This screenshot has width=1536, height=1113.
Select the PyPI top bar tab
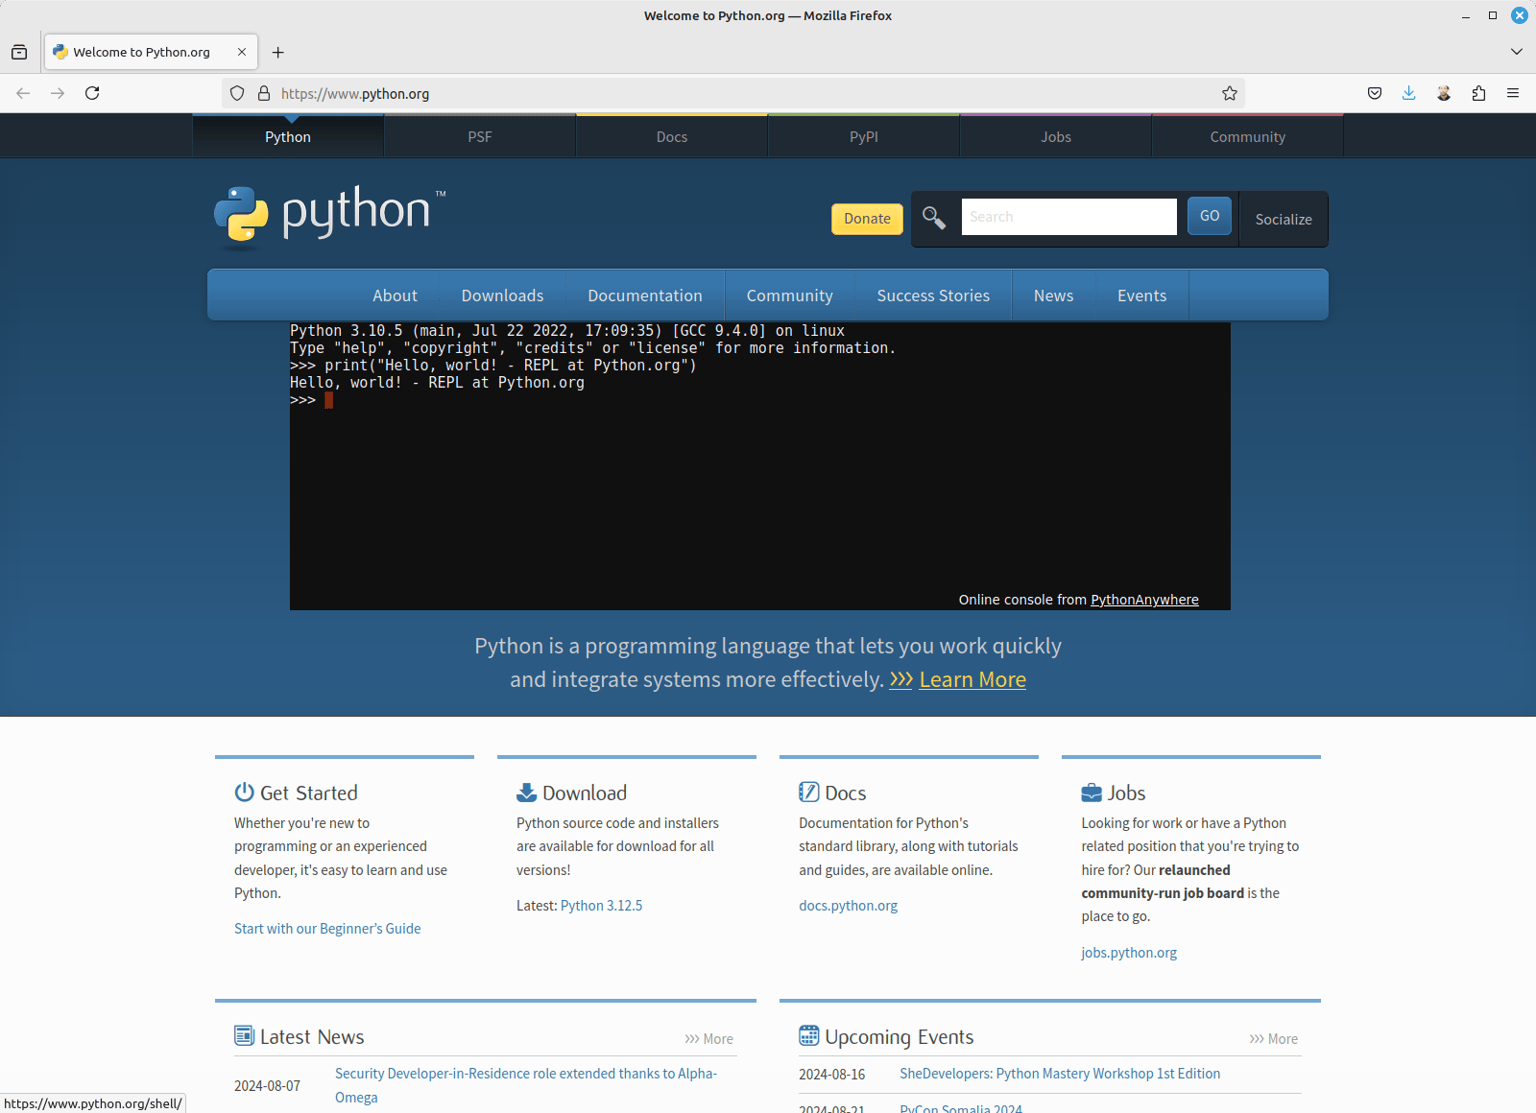[x=864, y=136]
